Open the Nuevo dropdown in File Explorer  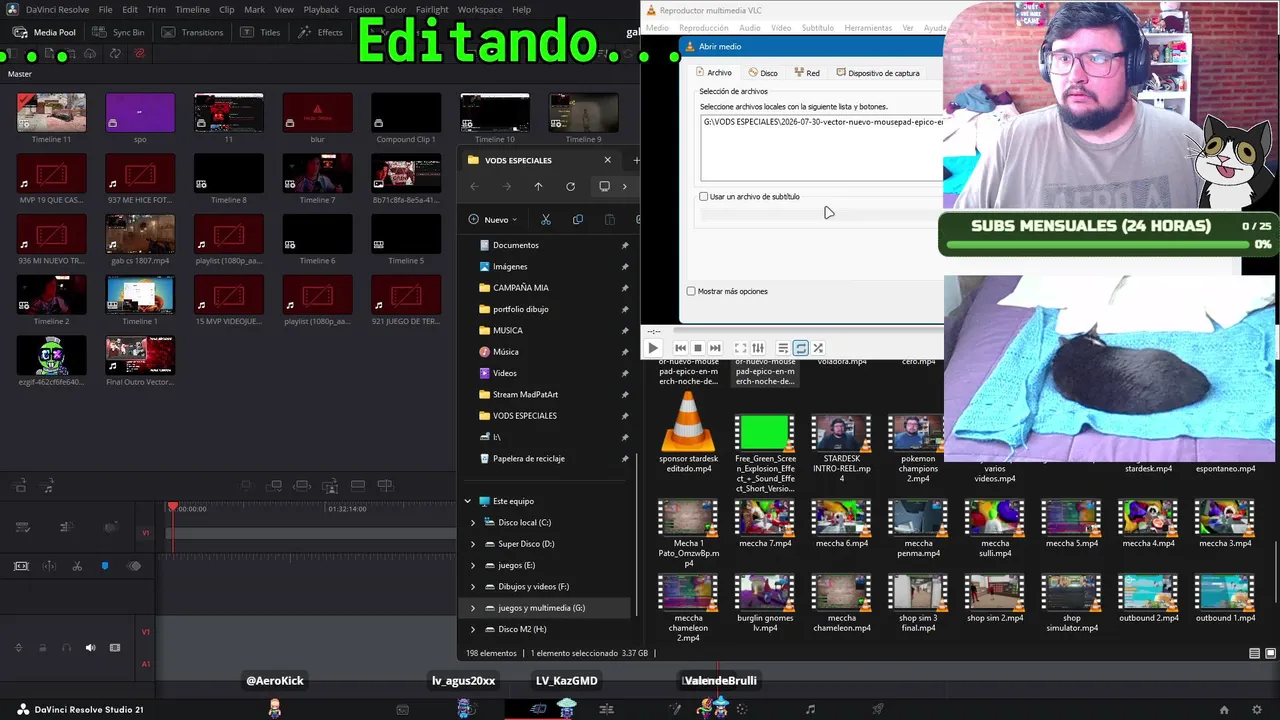(x=493, y=220)
